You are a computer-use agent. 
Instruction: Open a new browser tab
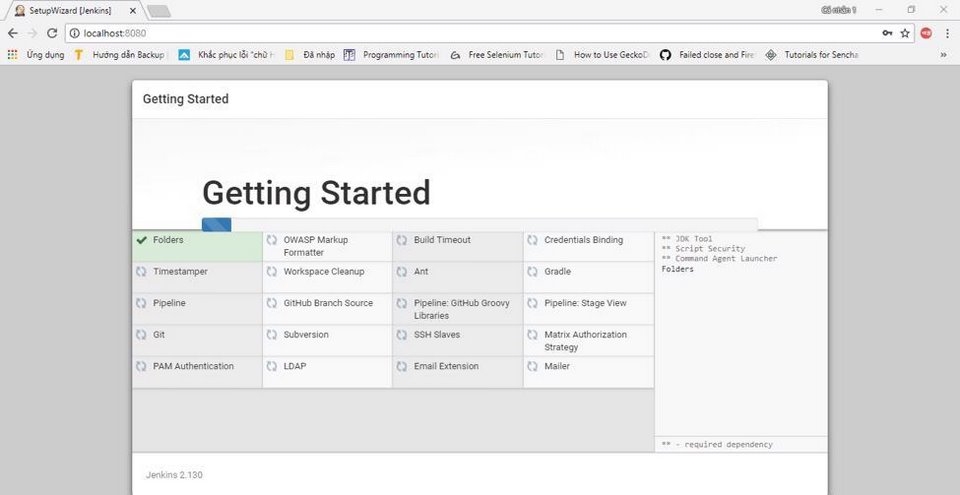(159, 11)
